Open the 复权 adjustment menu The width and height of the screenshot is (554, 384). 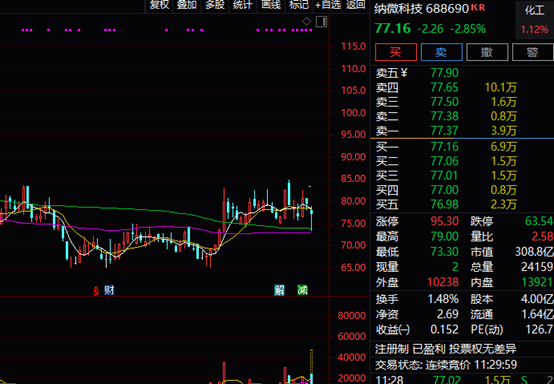click(x=159, y=5)
